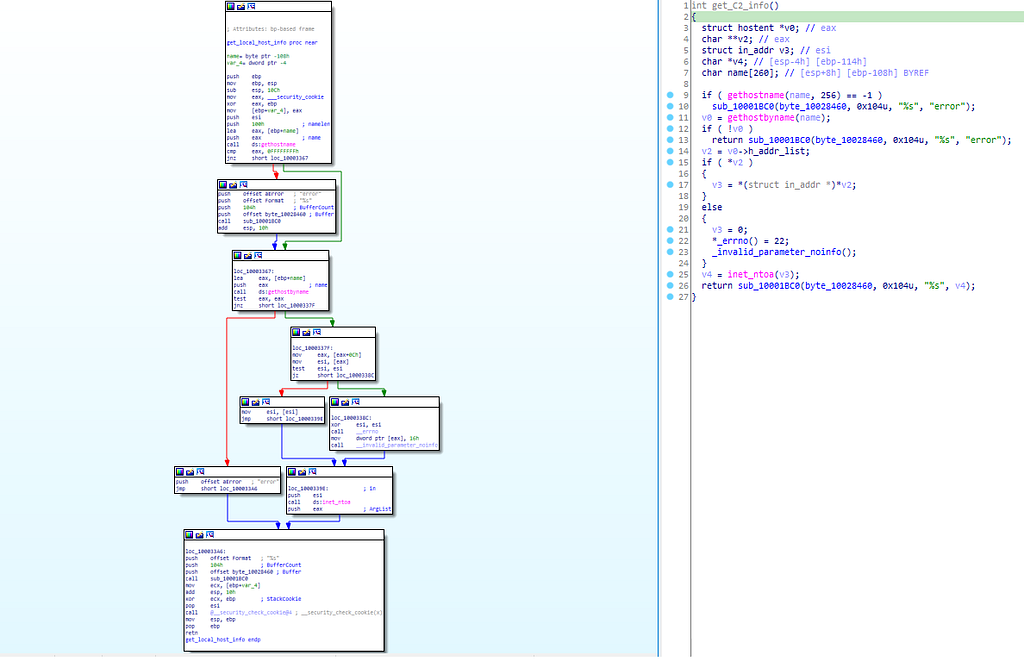Toggle breakpoint dot on pseudocode line 14

[x=670, y=151]
